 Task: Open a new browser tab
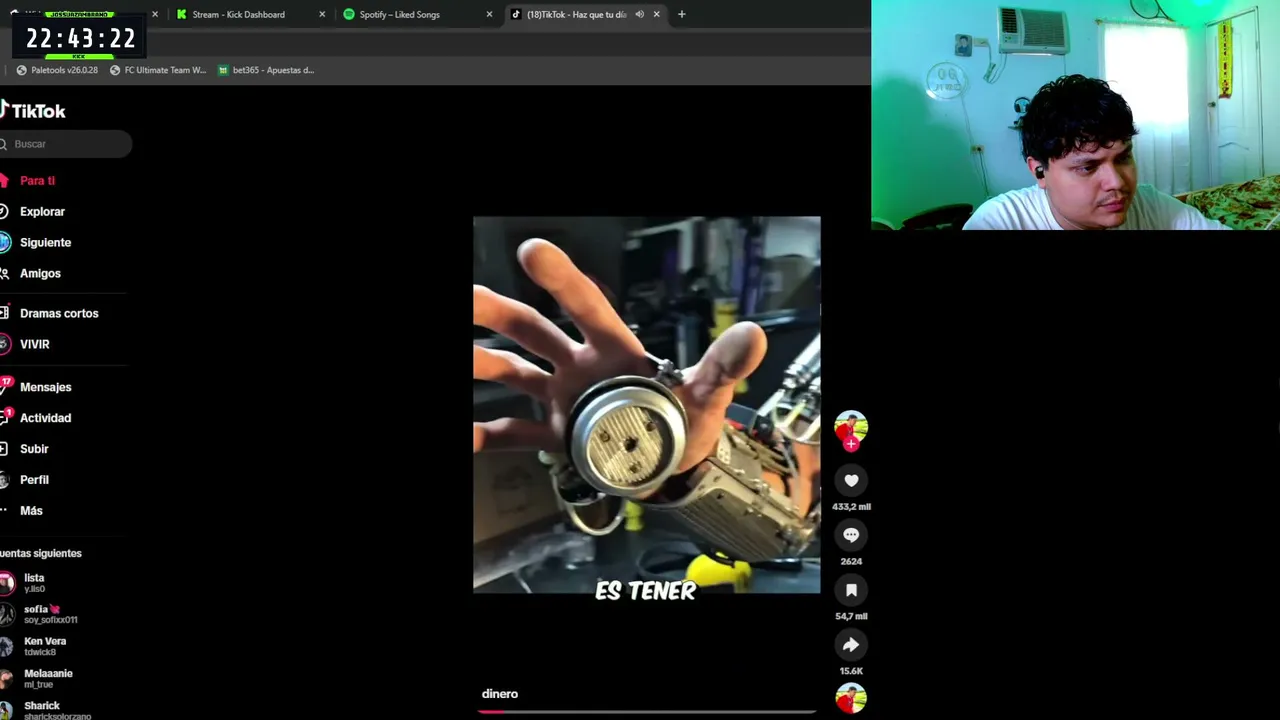tap(681, 14)
